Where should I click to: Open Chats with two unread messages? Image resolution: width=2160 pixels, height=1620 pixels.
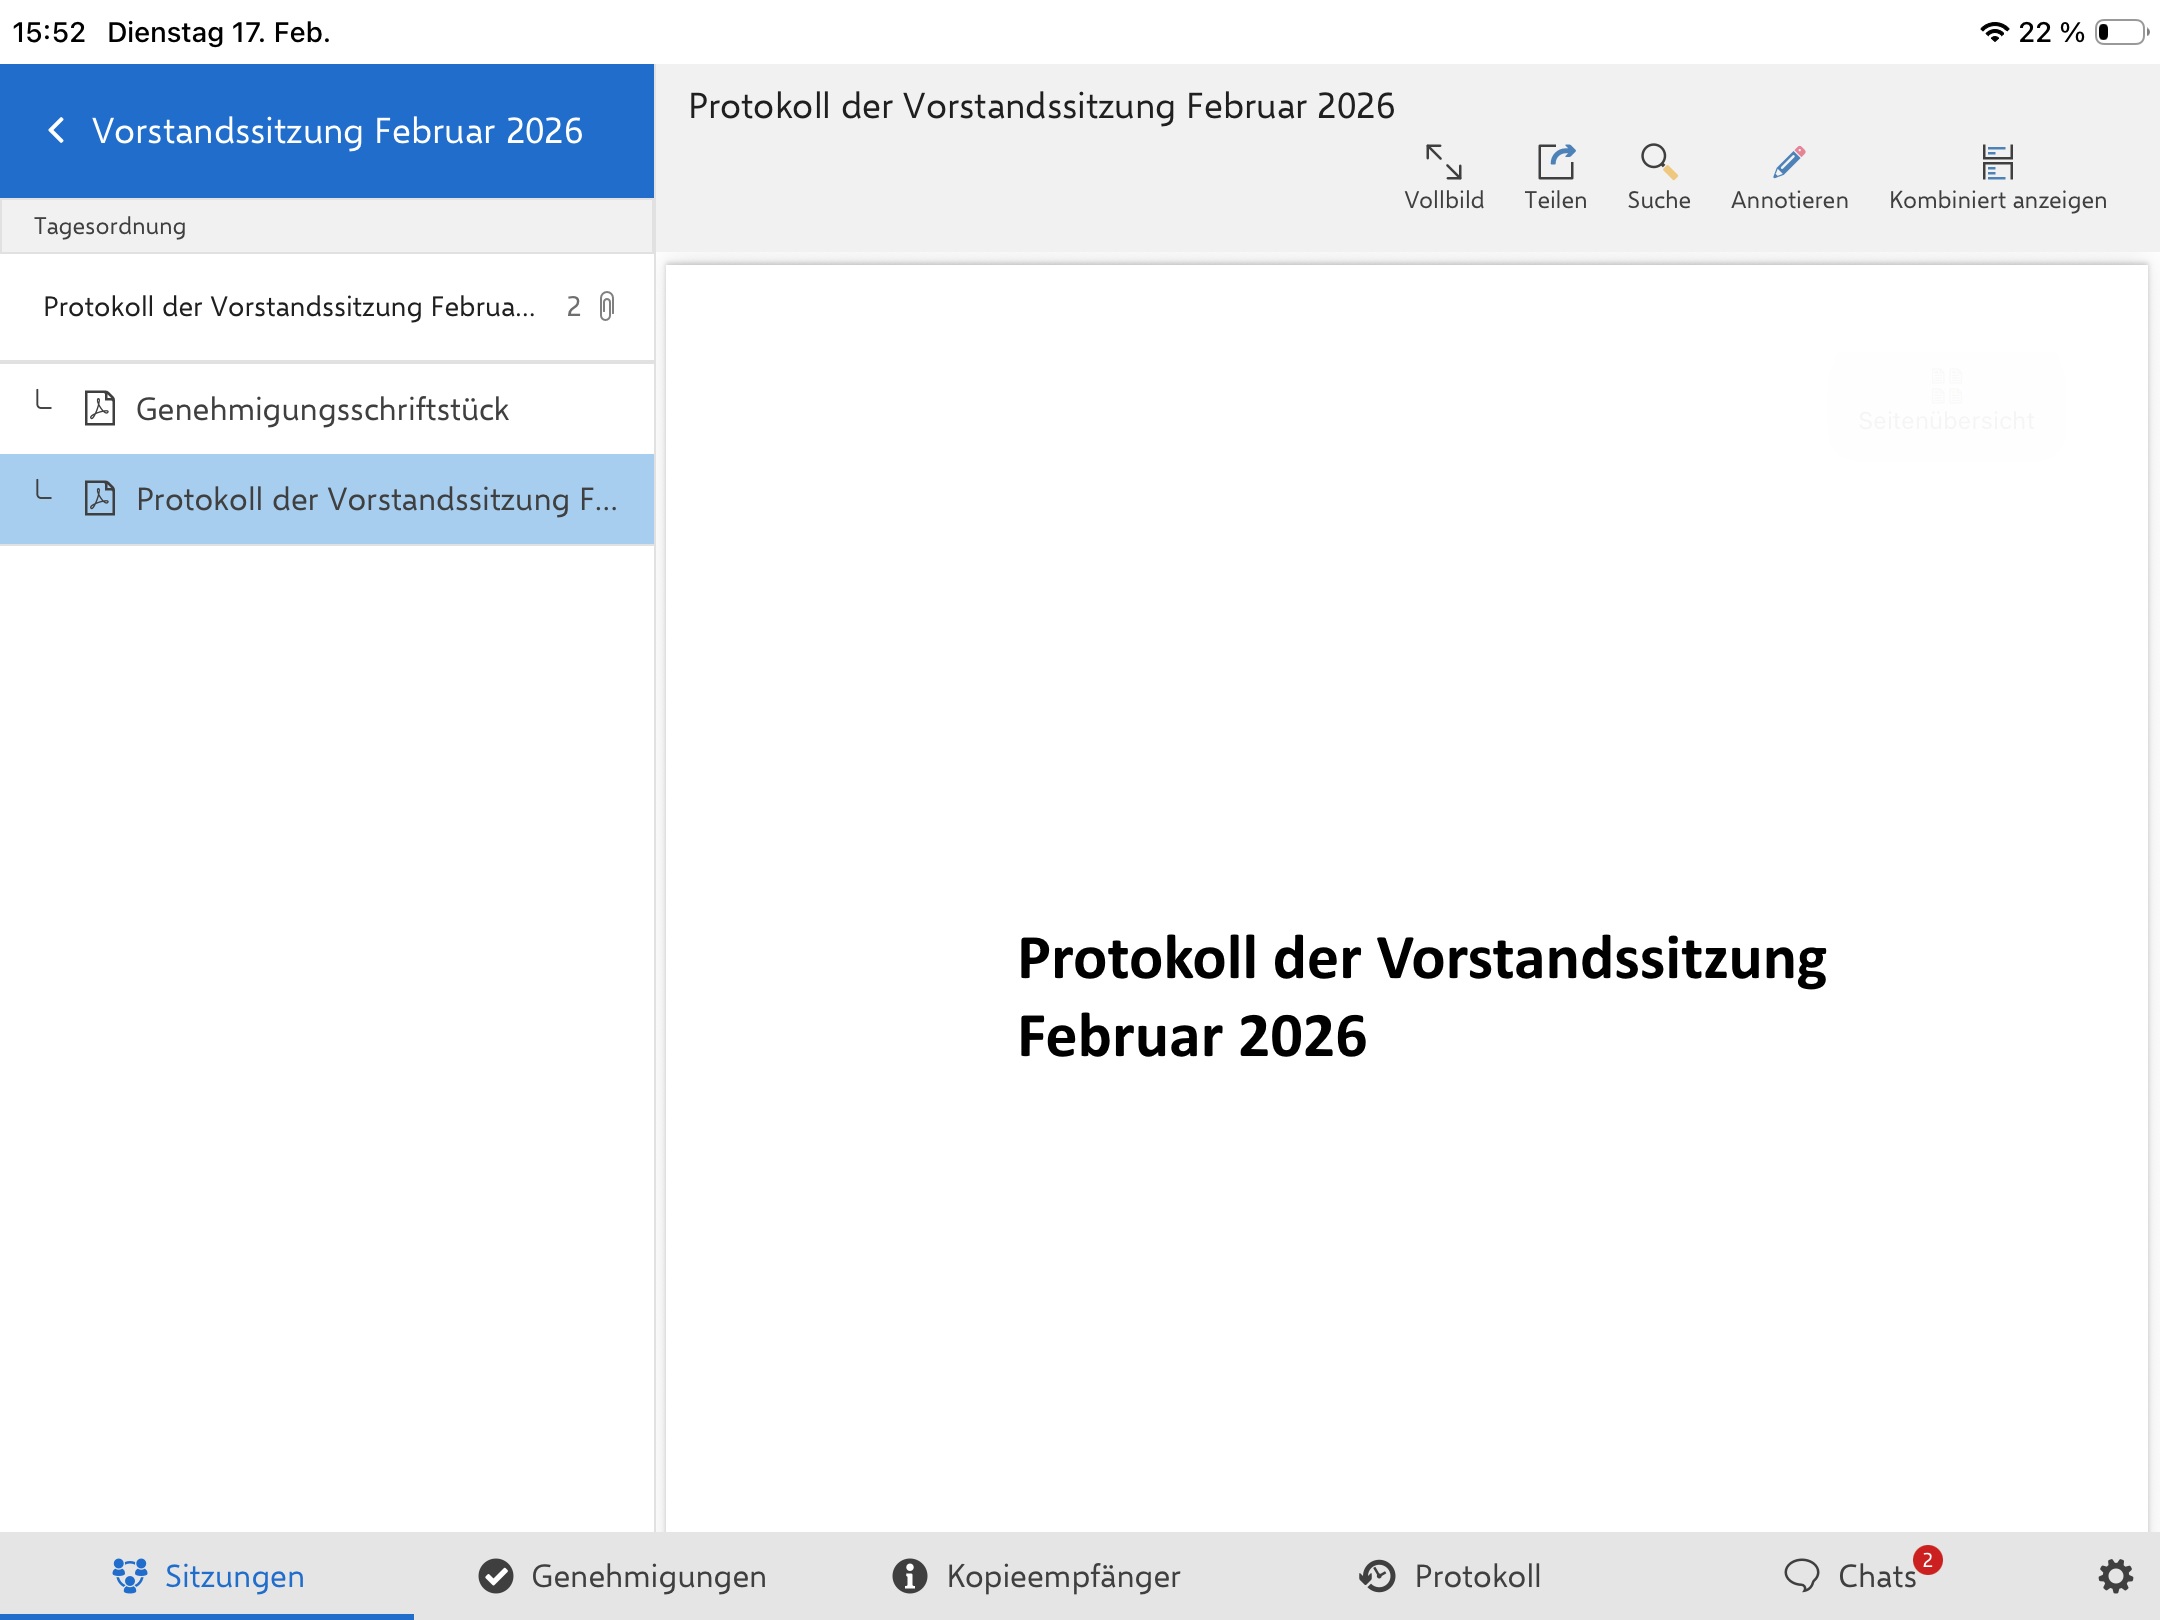[x=1860, y=1576]
